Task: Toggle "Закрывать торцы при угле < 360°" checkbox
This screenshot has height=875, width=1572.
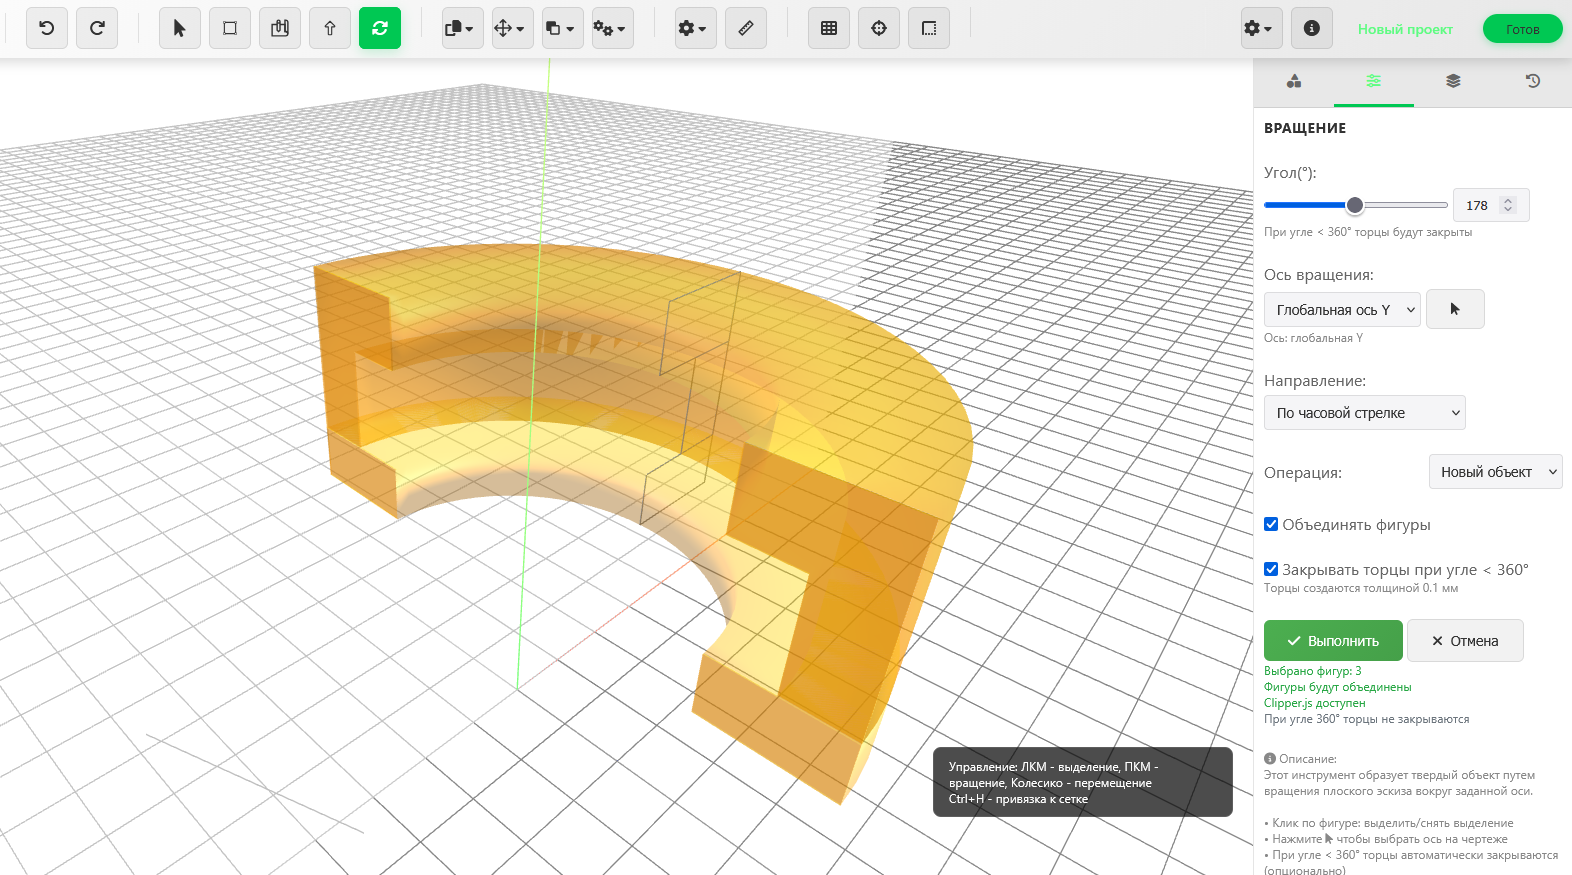Action: click(x=1271, y=569)
